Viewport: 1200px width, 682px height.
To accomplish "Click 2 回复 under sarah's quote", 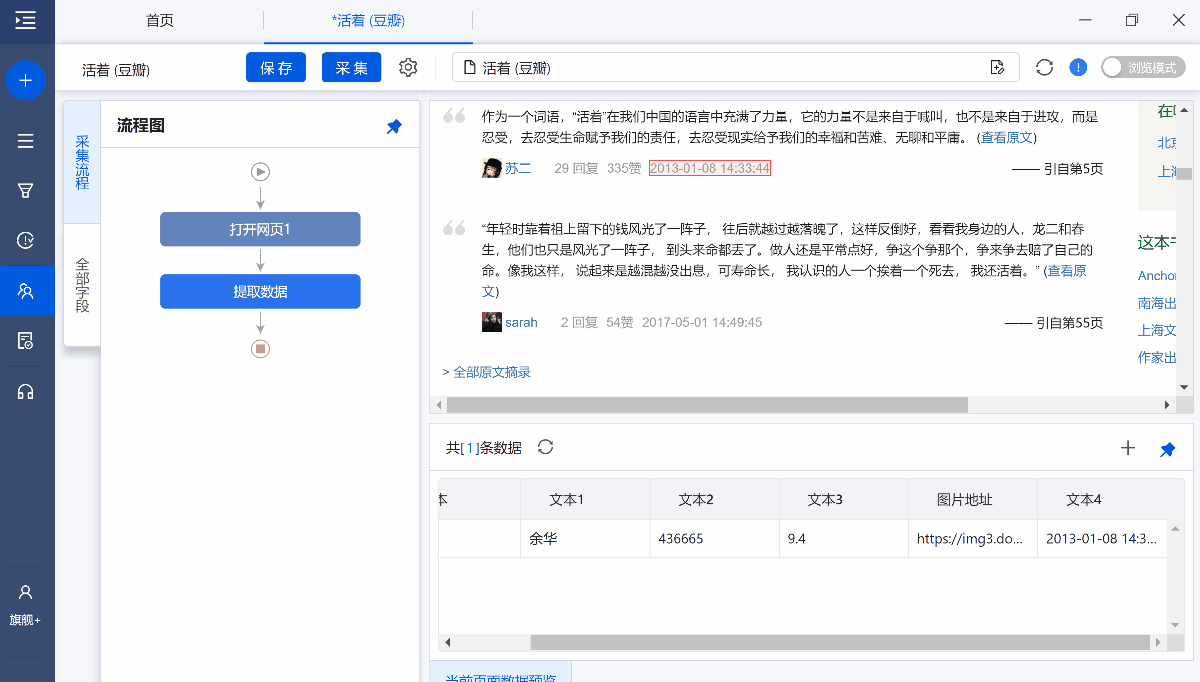I will [579, 322].
